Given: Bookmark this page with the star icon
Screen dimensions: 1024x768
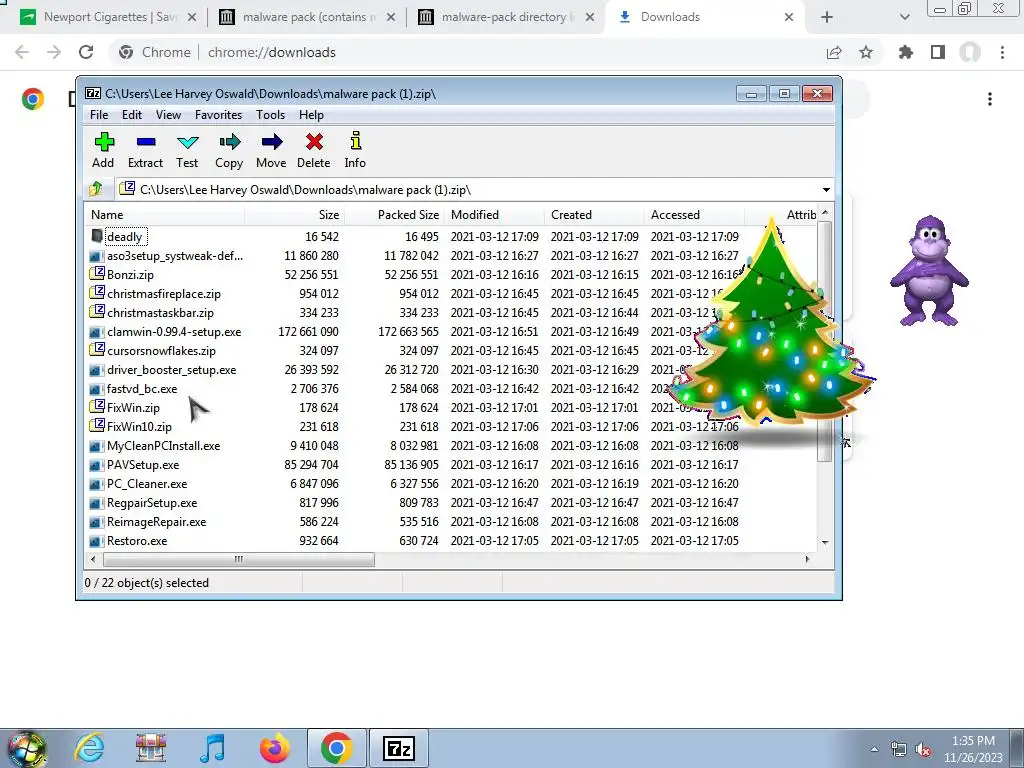Looking at the screenshot, I should pos(866,52).
